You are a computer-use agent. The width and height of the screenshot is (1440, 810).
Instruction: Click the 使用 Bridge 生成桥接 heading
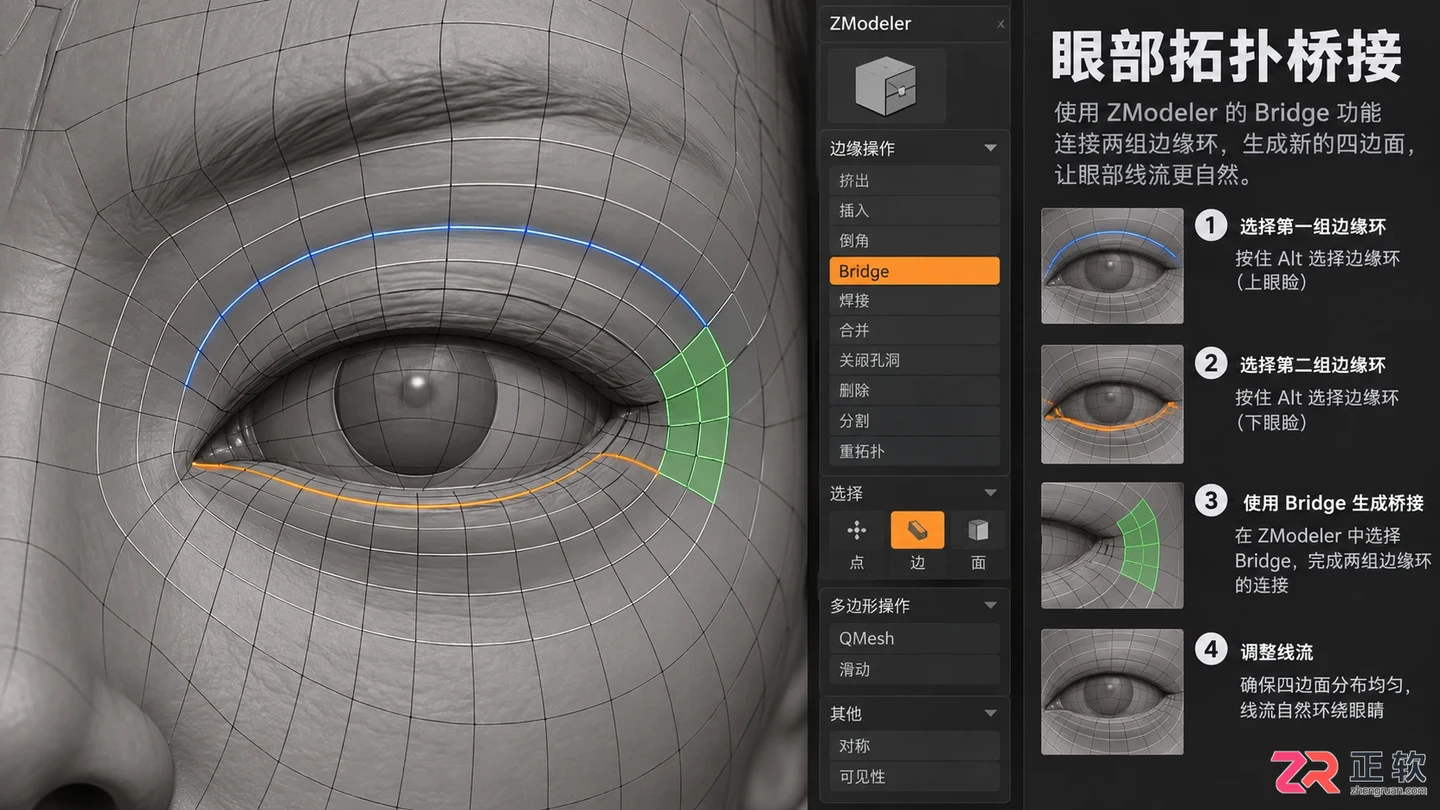1333,503
